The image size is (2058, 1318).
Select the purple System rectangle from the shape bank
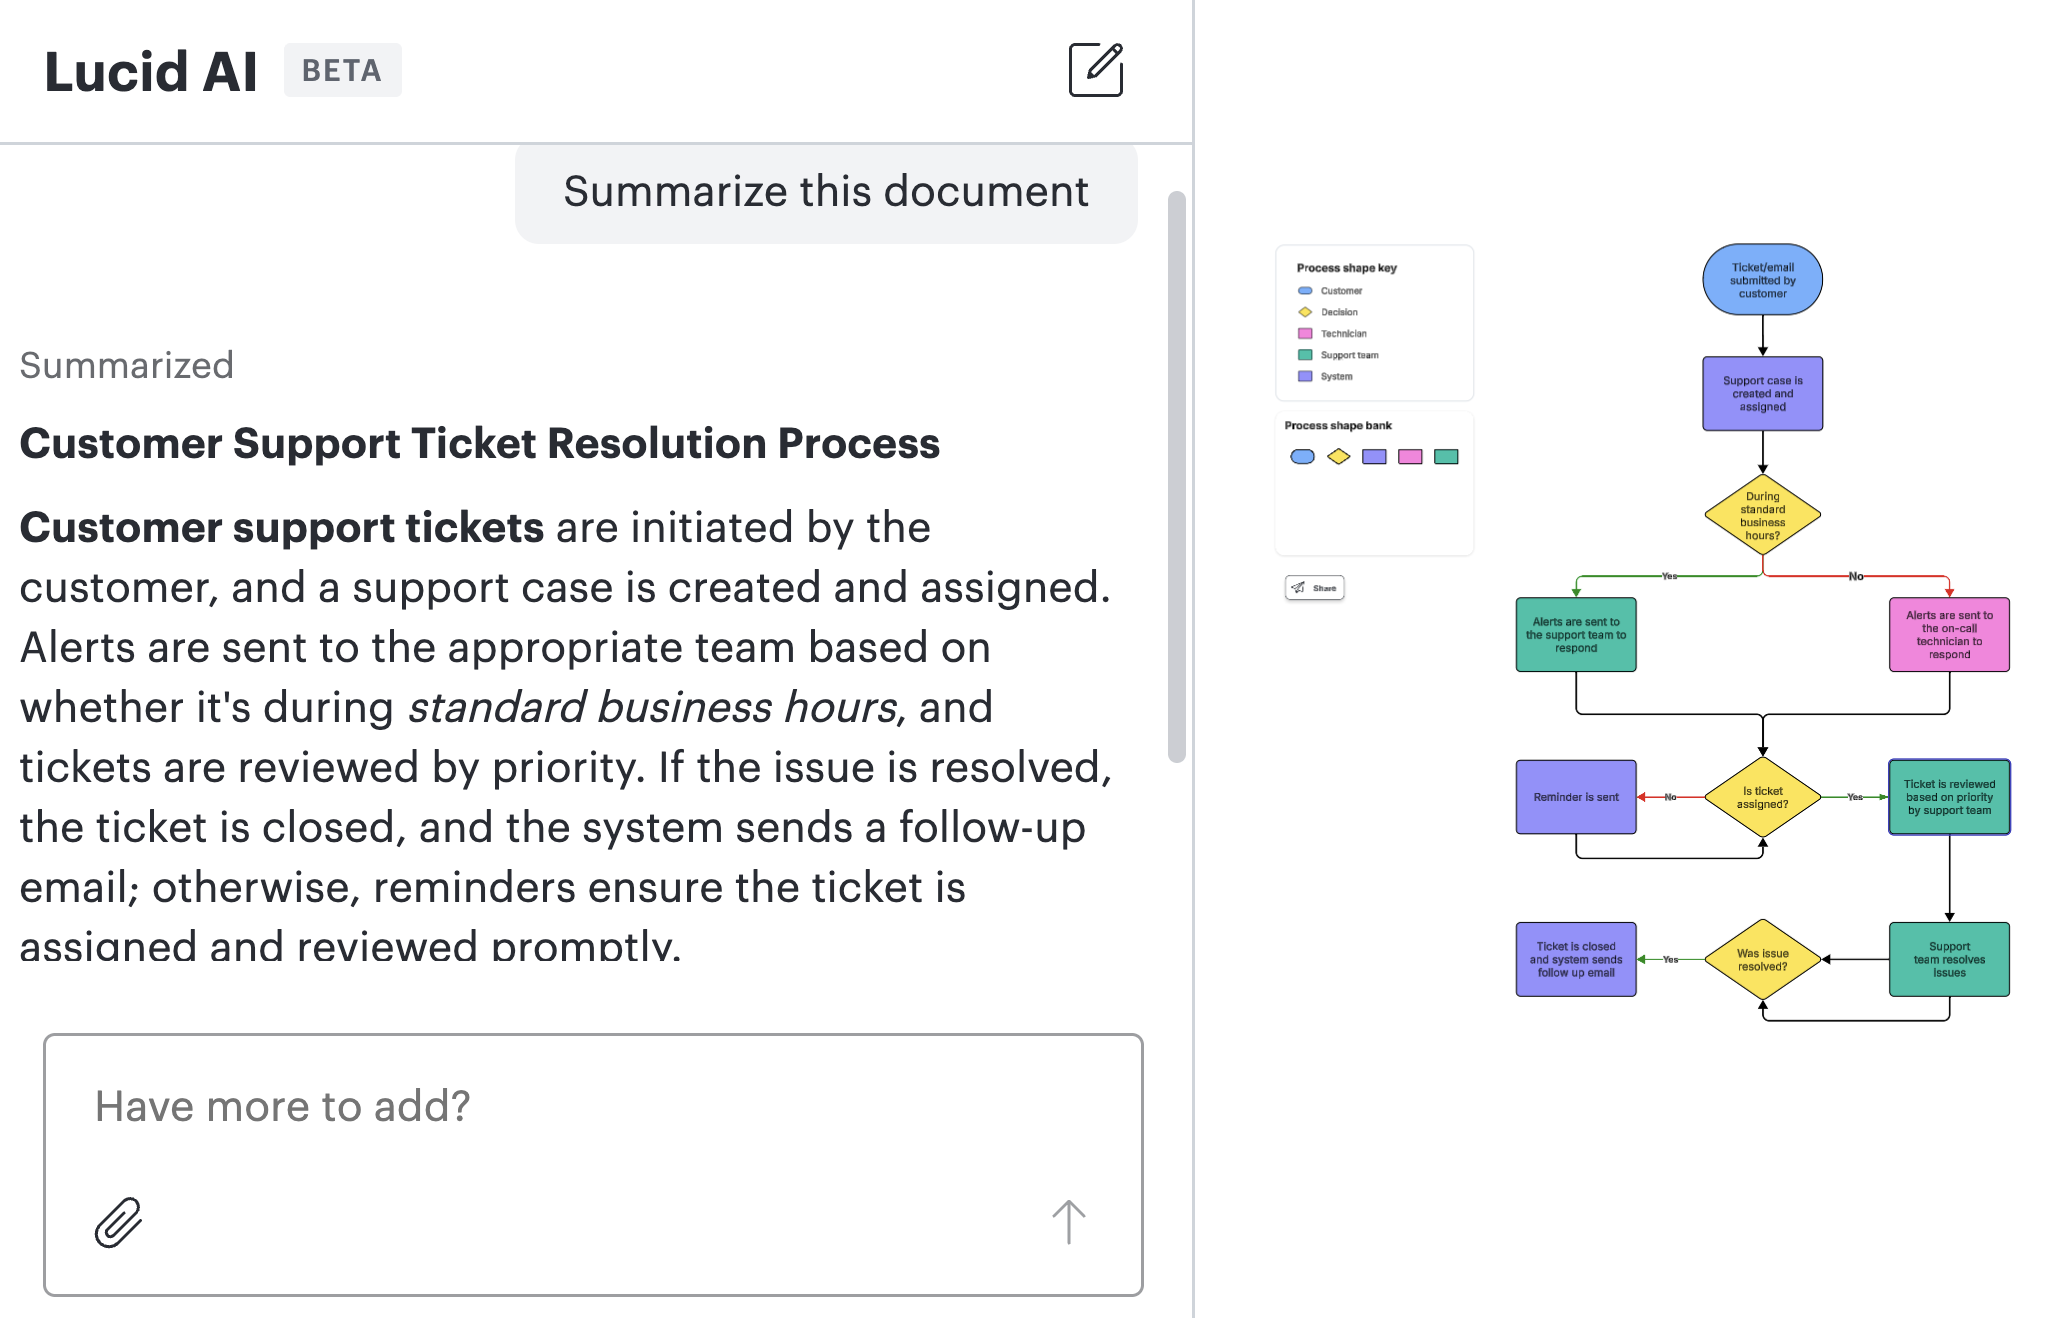click(1375, 456)
